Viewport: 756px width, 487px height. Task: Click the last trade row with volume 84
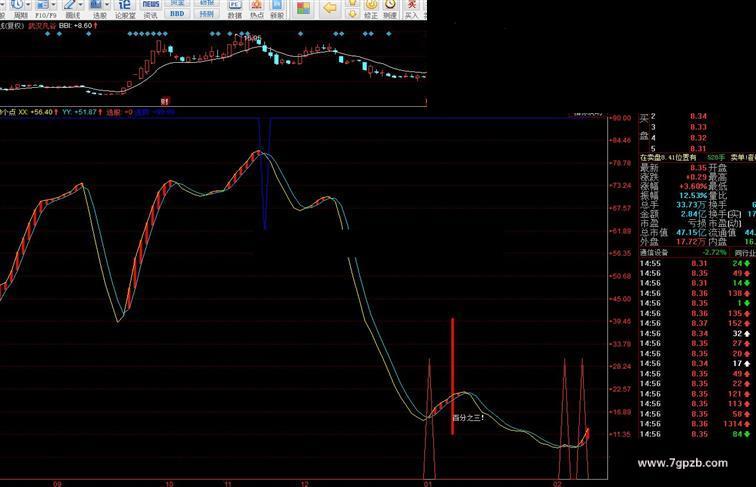click(x=695, y=434)
